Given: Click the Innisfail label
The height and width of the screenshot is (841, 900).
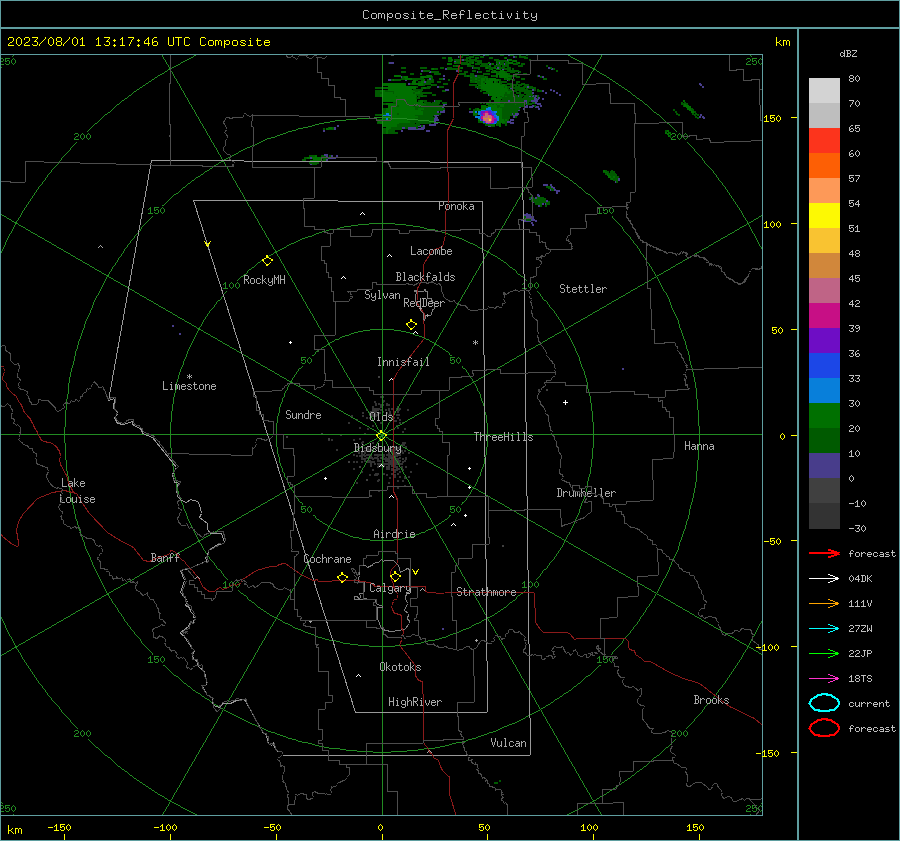Looking at the screenshot, I should click(403, 362).
